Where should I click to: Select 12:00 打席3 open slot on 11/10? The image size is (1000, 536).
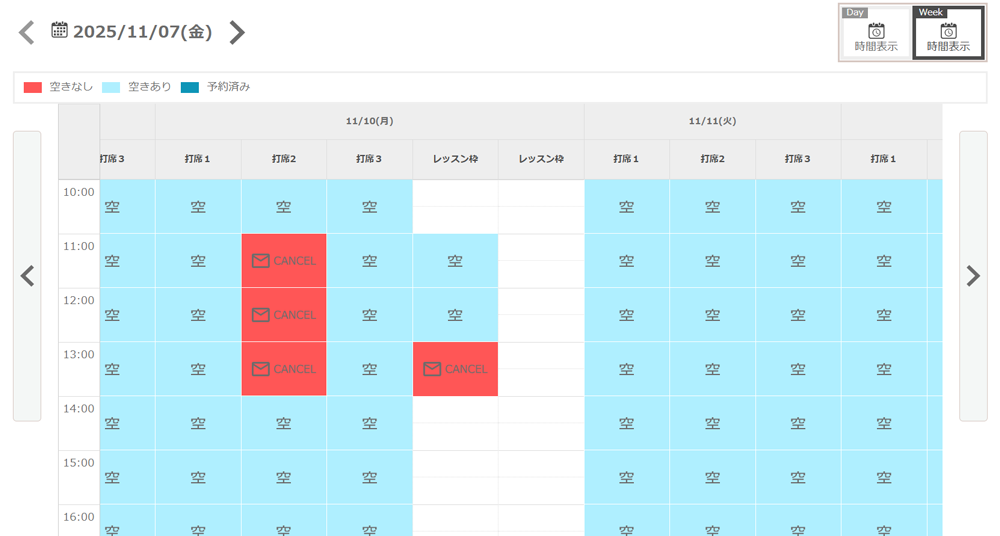369,315
